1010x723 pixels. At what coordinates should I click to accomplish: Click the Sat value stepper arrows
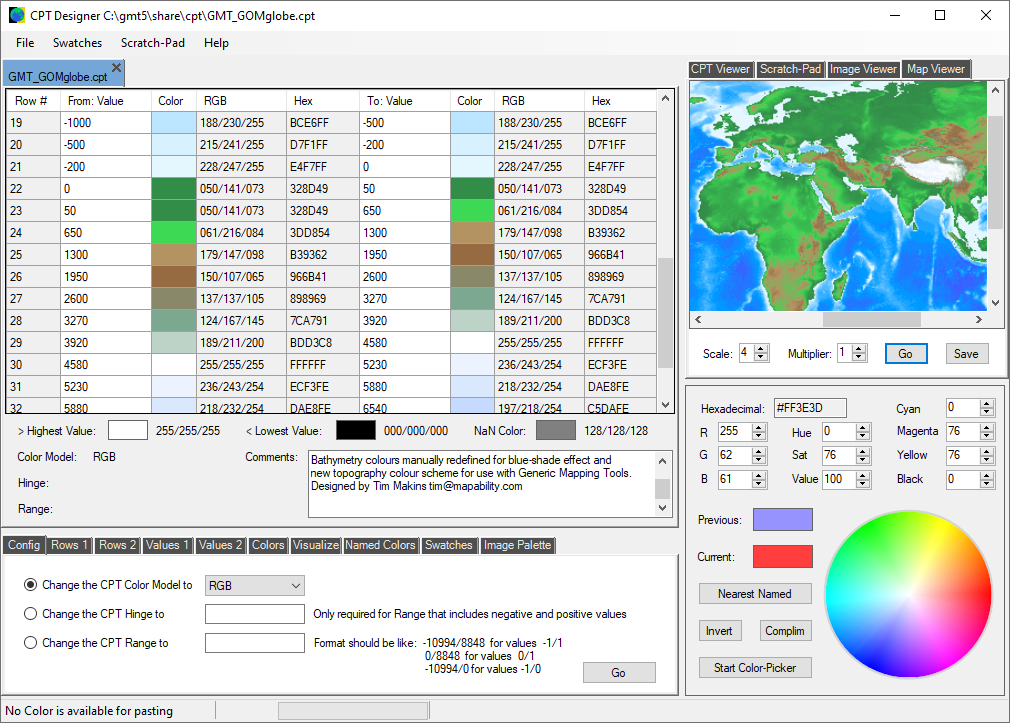coord(864,456)
